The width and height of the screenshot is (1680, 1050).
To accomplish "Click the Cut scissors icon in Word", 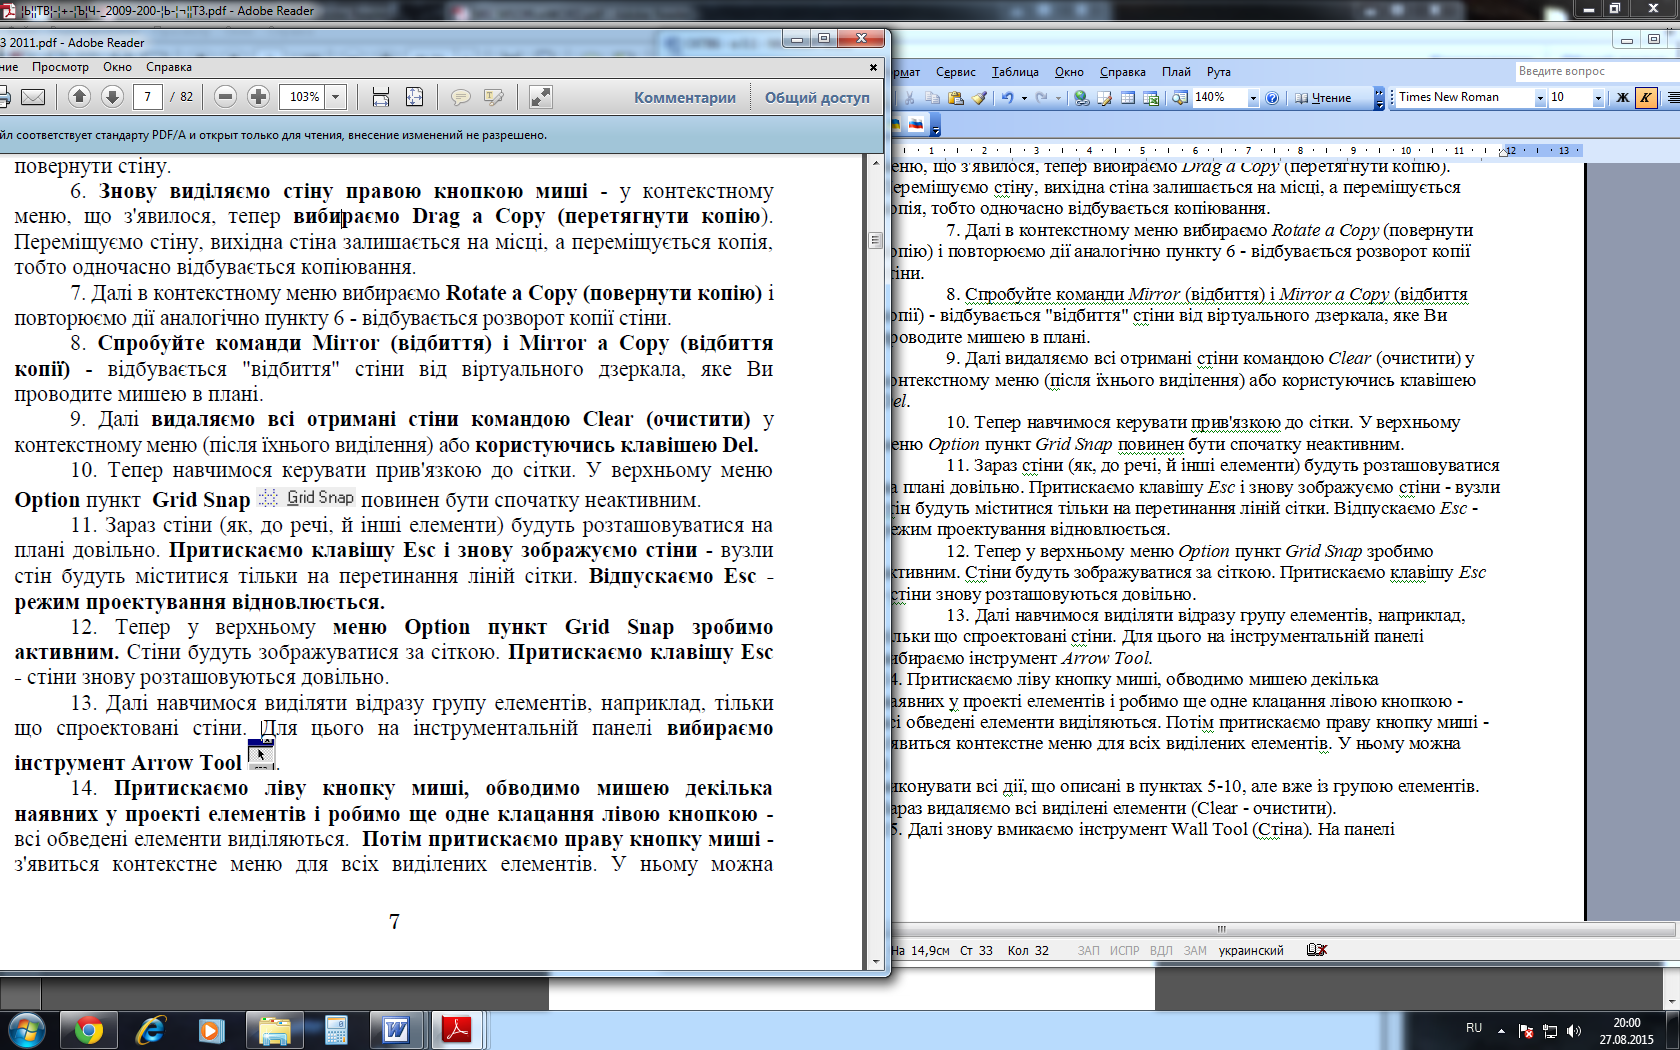I will pos(909,98).
